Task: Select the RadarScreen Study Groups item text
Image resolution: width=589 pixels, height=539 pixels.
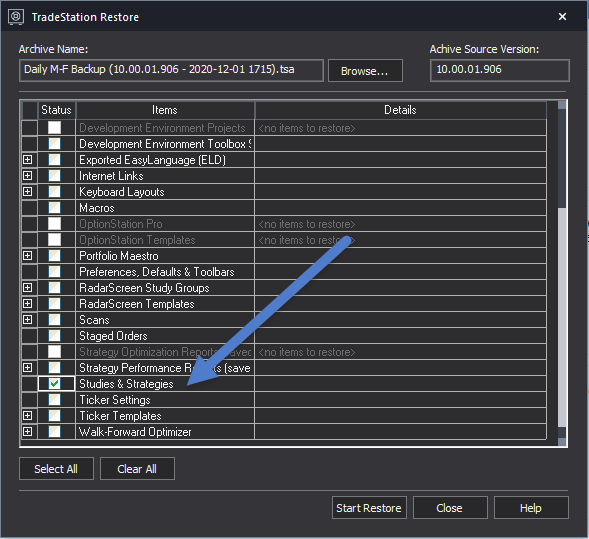Action: (144, 288)
